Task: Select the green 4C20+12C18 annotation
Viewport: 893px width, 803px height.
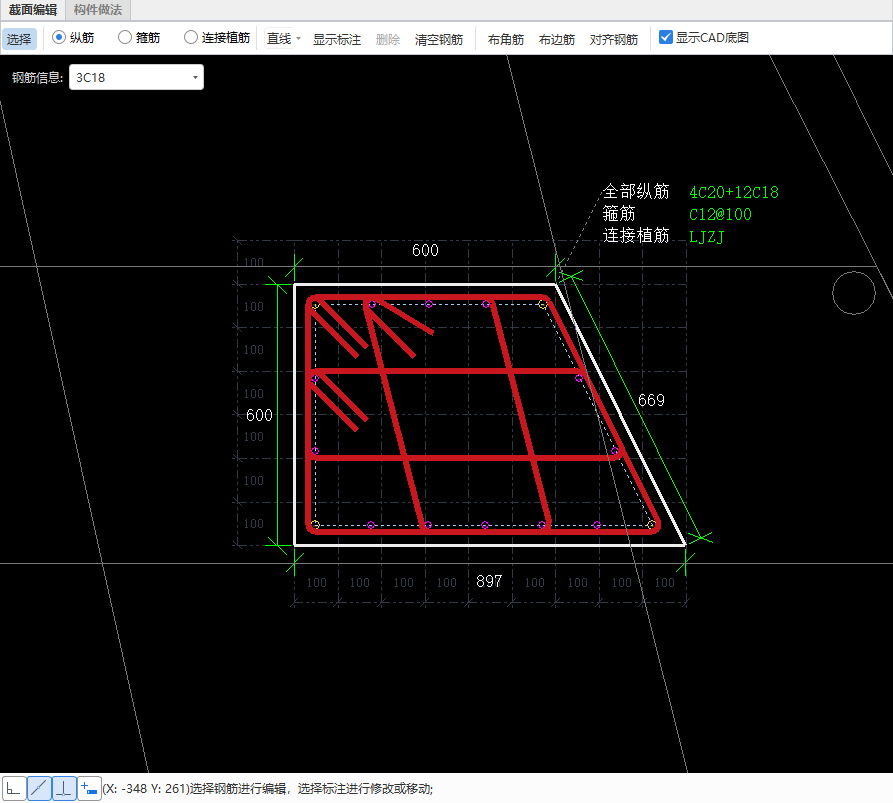Action: point(734,192)
